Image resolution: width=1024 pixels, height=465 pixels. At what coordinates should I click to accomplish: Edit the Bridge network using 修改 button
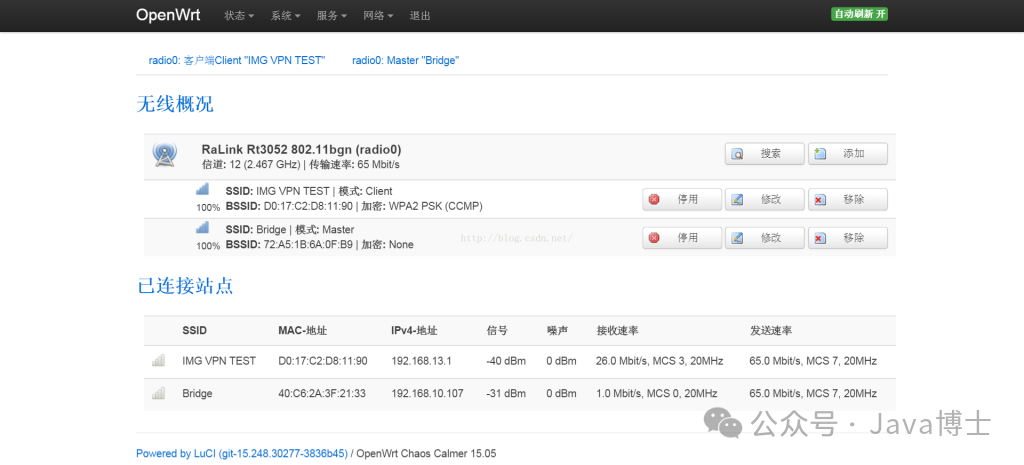pyautogui.click(x=764, y=238)
